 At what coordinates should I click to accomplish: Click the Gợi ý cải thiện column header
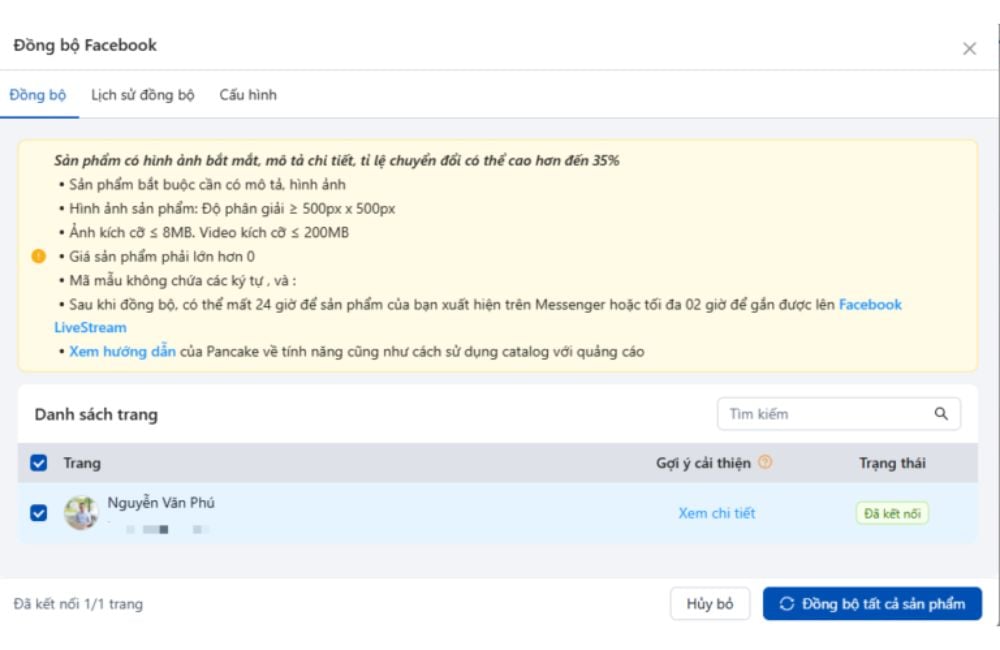point(703,463)
